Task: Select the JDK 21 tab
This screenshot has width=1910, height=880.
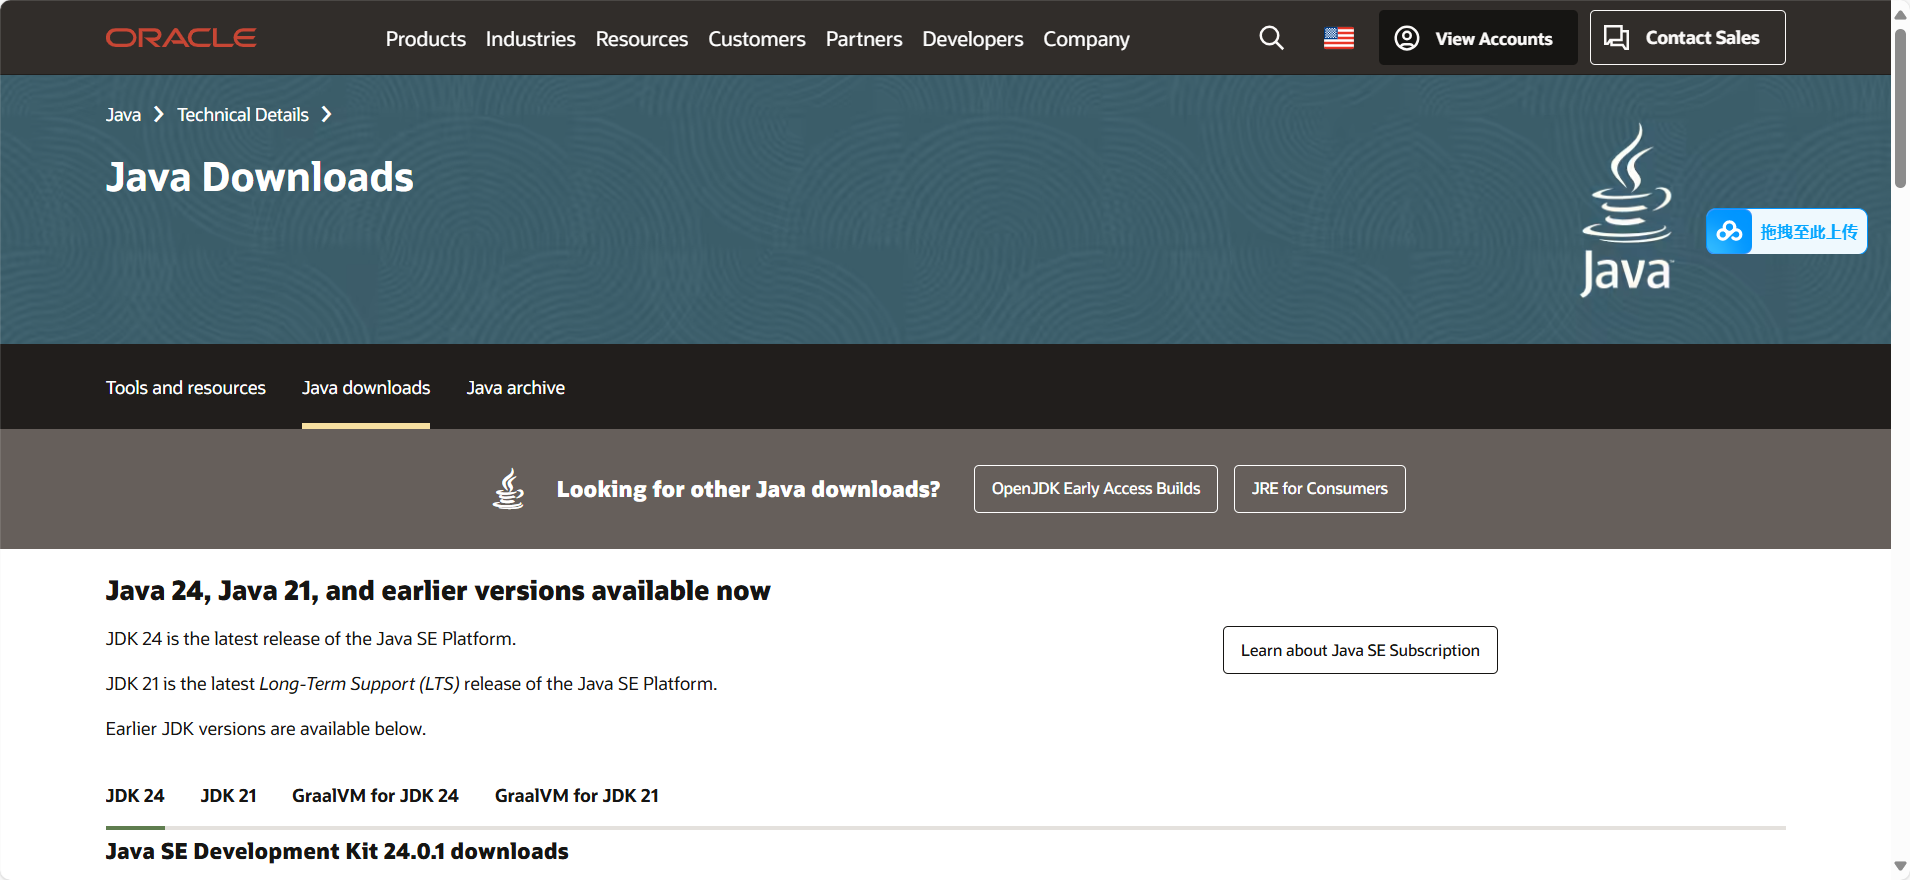Action: tap(228, 796)
